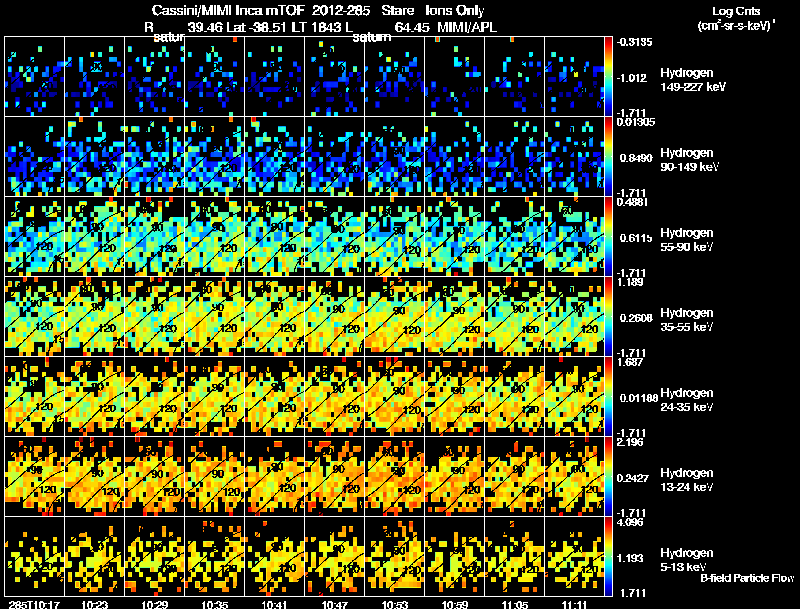Image resolution: width=800 pixels, height=609 pixels.
Task: Click the 'B-field Particle Flow' legend text
Action: point(747,578)
